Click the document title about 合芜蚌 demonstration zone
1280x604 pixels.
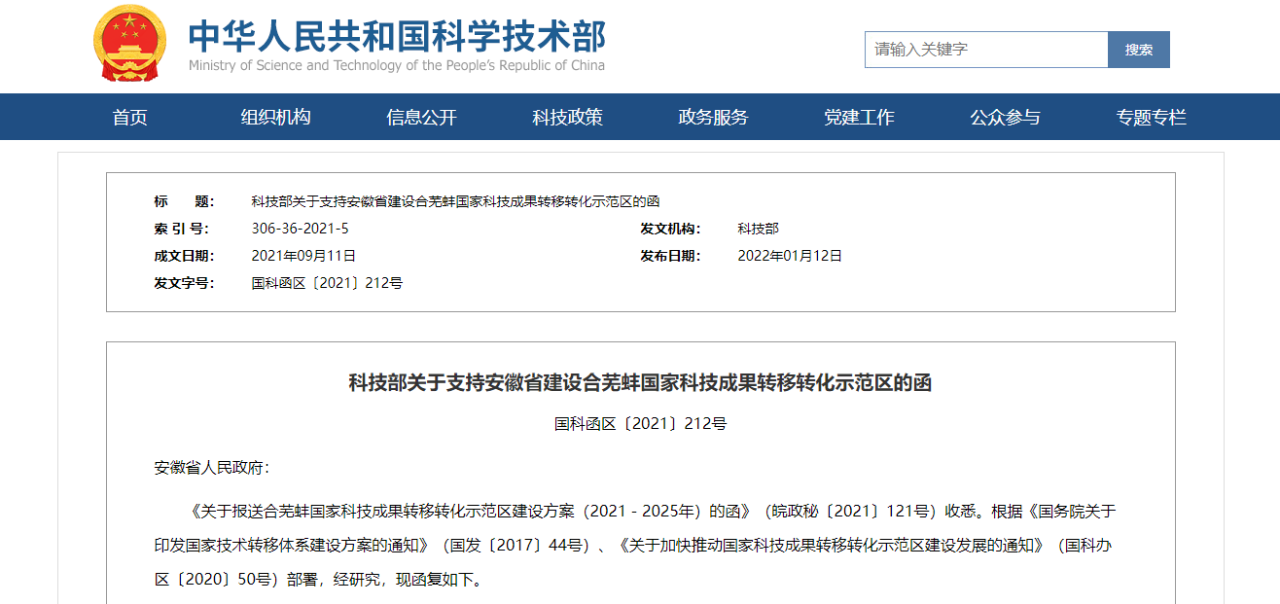[x=455, y=201]
